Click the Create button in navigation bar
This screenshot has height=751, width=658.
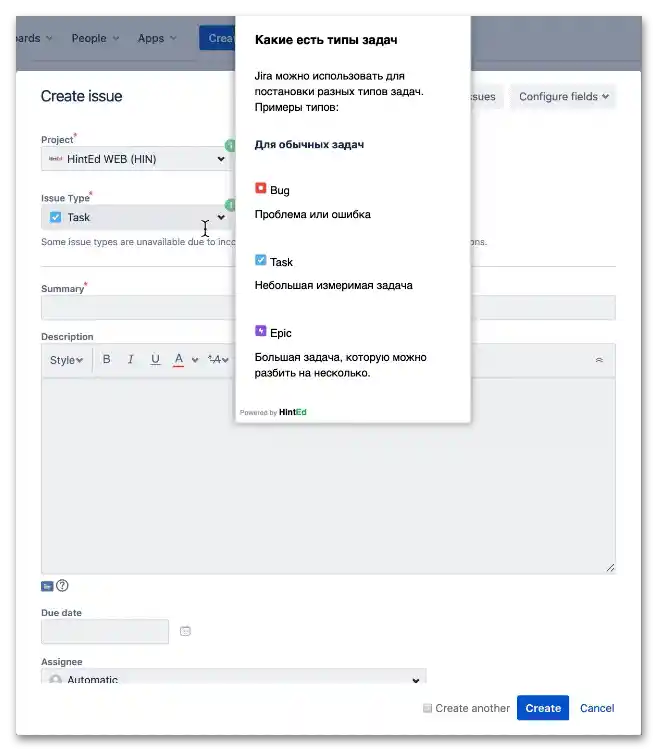coord(217,38)
